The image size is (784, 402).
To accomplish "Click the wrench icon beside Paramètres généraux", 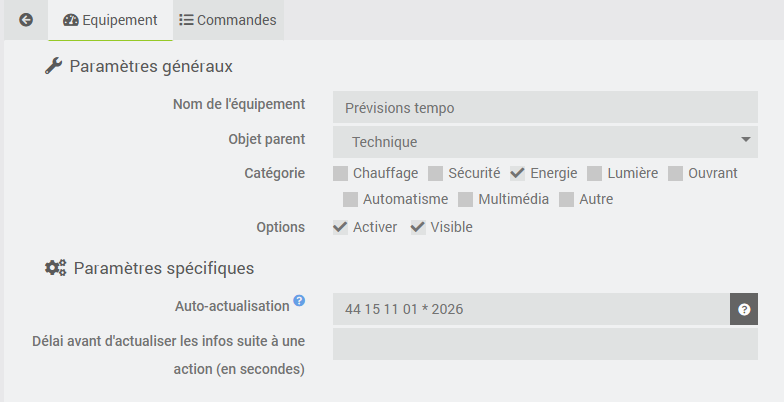I will [x=54, y=66].
